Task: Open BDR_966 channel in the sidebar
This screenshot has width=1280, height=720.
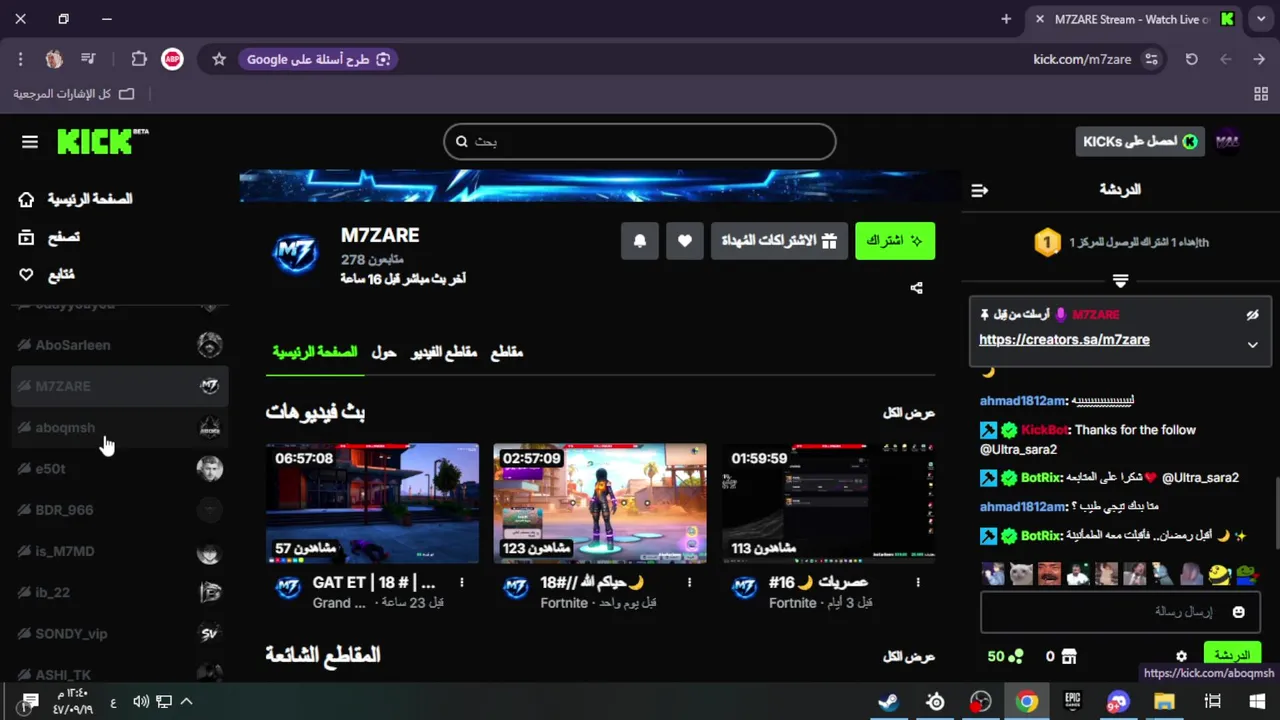Action: tap(120, 510)
